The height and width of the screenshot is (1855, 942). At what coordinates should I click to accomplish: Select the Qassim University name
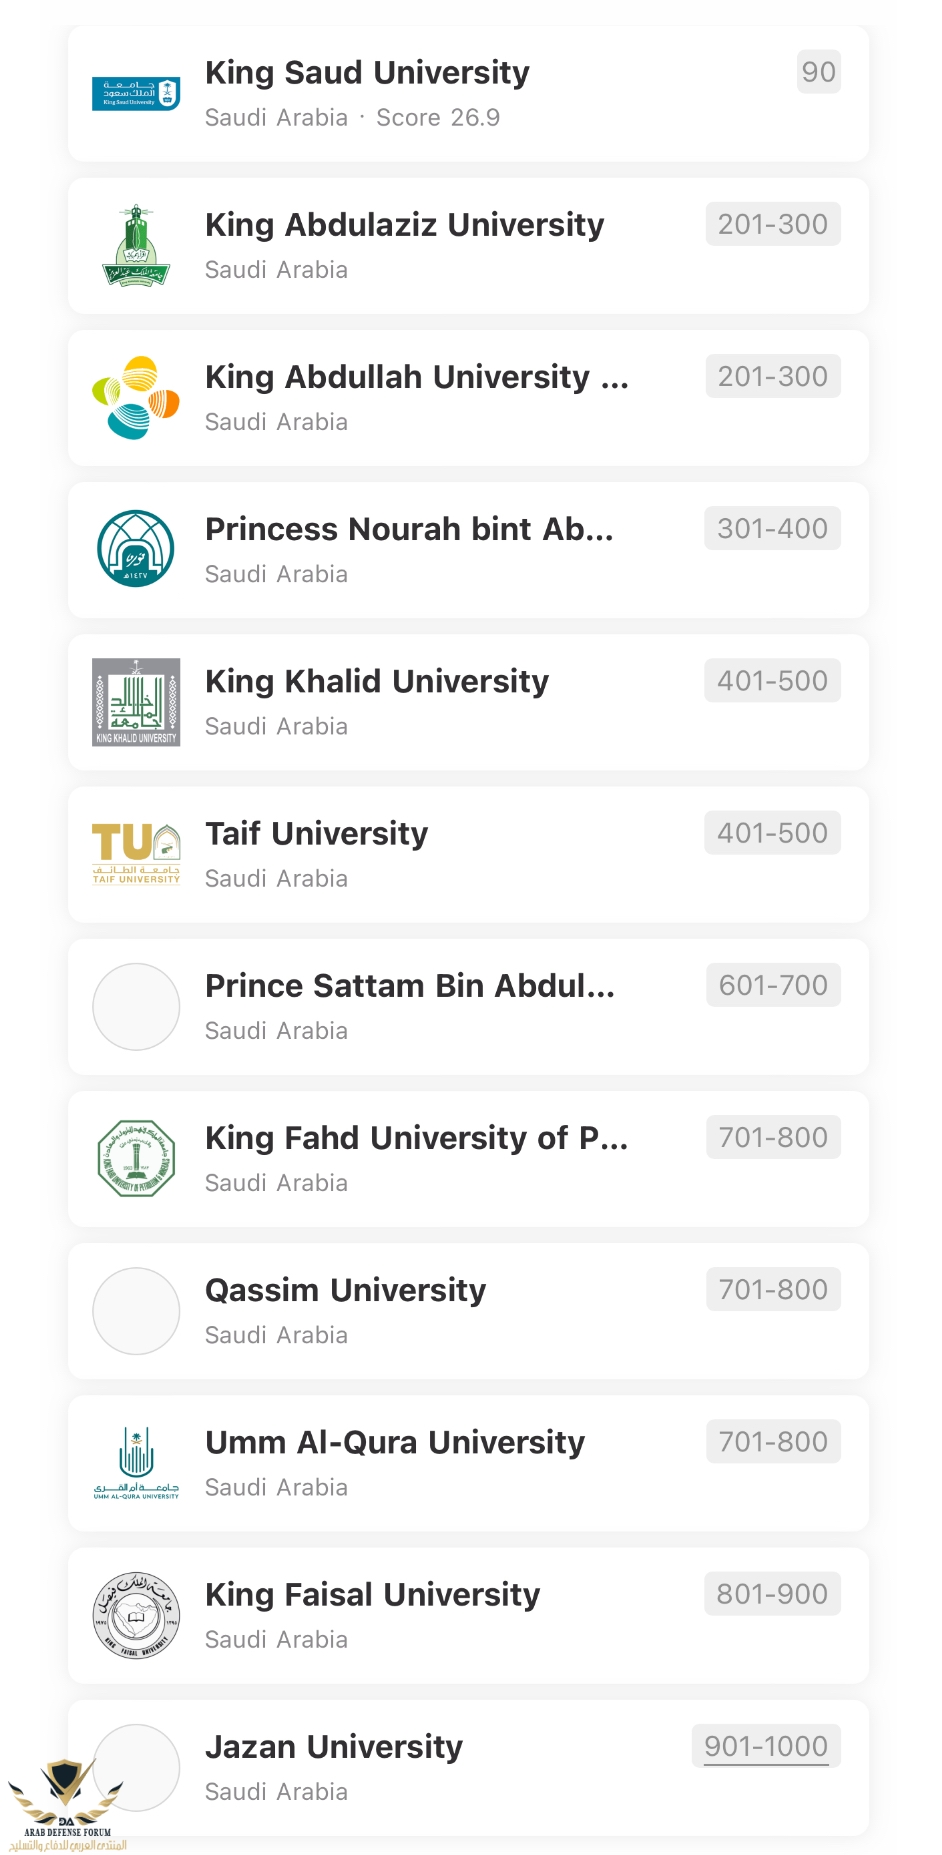pyautogui.click(x=345, y=1290)
